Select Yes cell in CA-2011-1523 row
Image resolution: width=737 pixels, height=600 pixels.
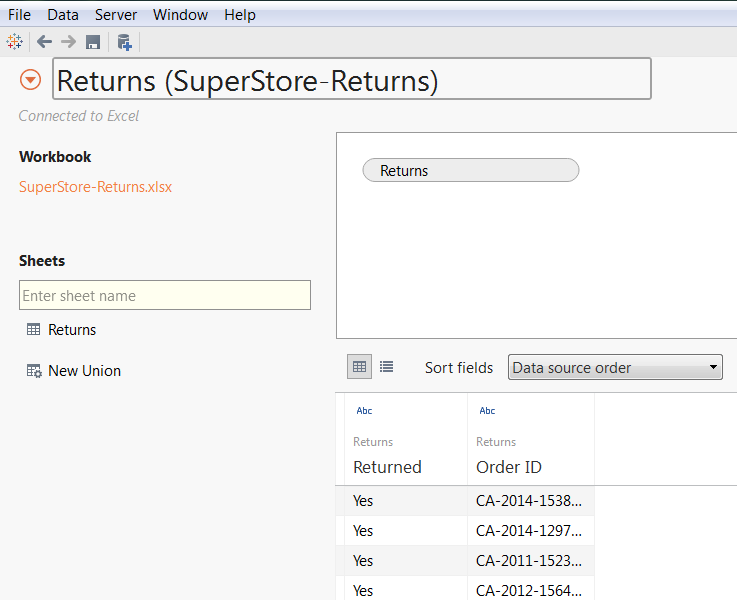[x=406, y=561]
